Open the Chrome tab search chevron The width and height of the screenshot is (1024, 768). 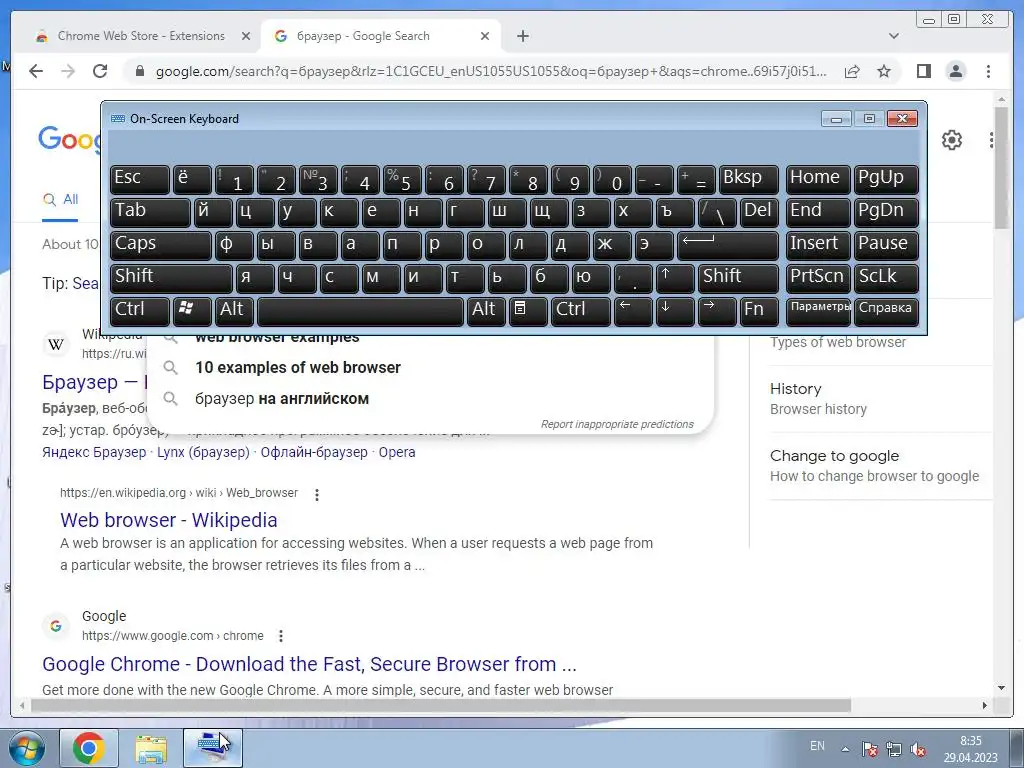coord(894,36)
